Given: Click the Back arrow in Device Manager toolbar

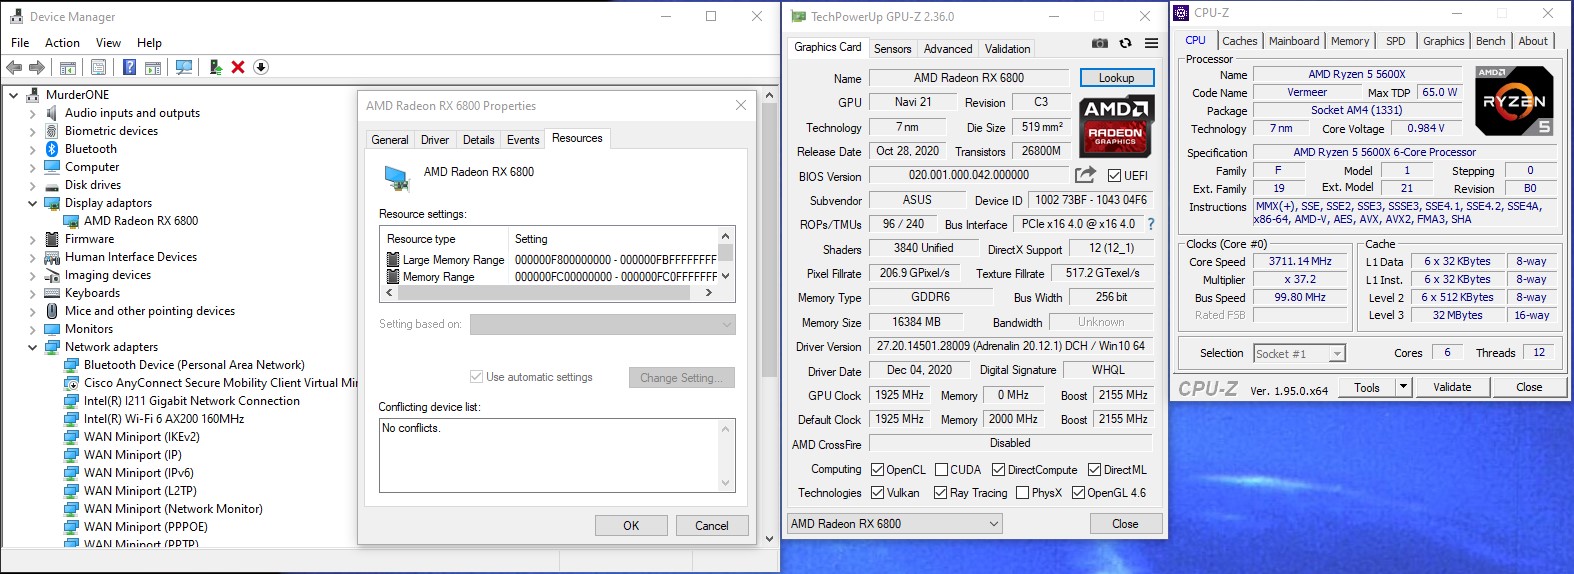Looking at the screenshot, I should (14, 67).
